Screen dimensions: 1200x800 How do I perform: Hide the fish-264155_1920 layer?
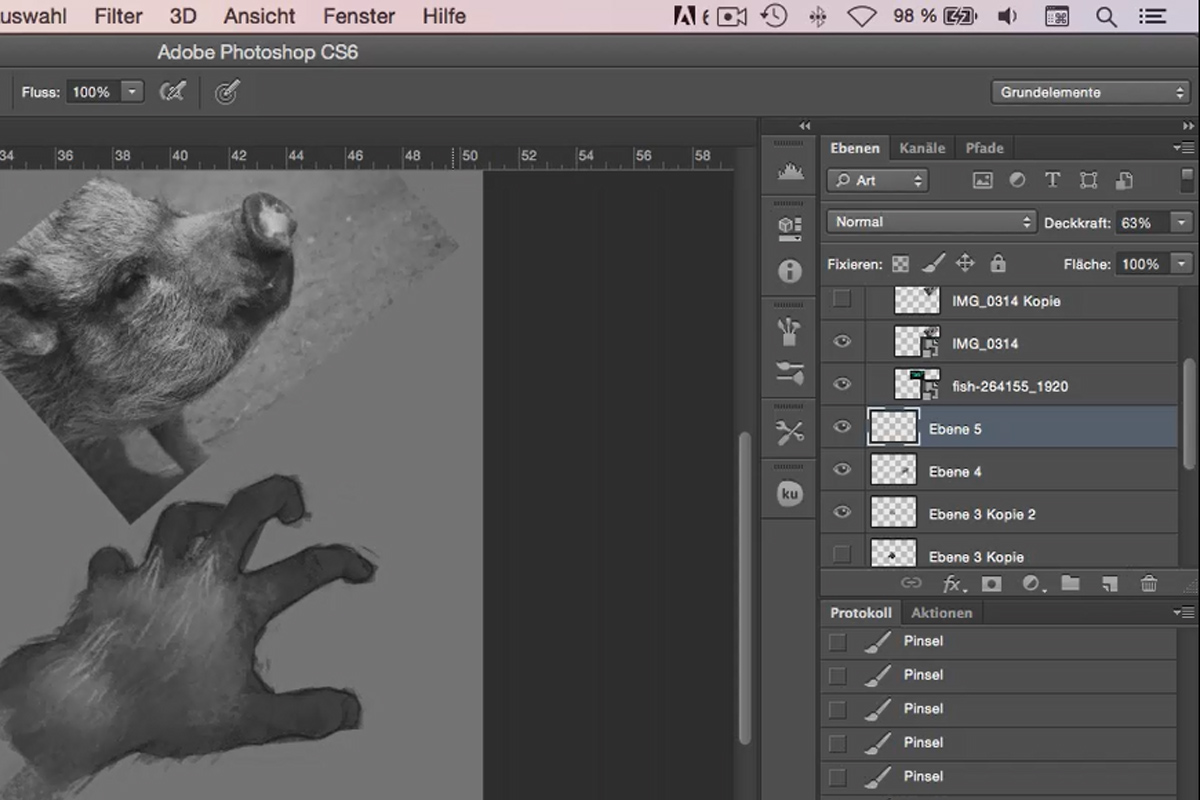pyautogui.click(x=842, y=384)
